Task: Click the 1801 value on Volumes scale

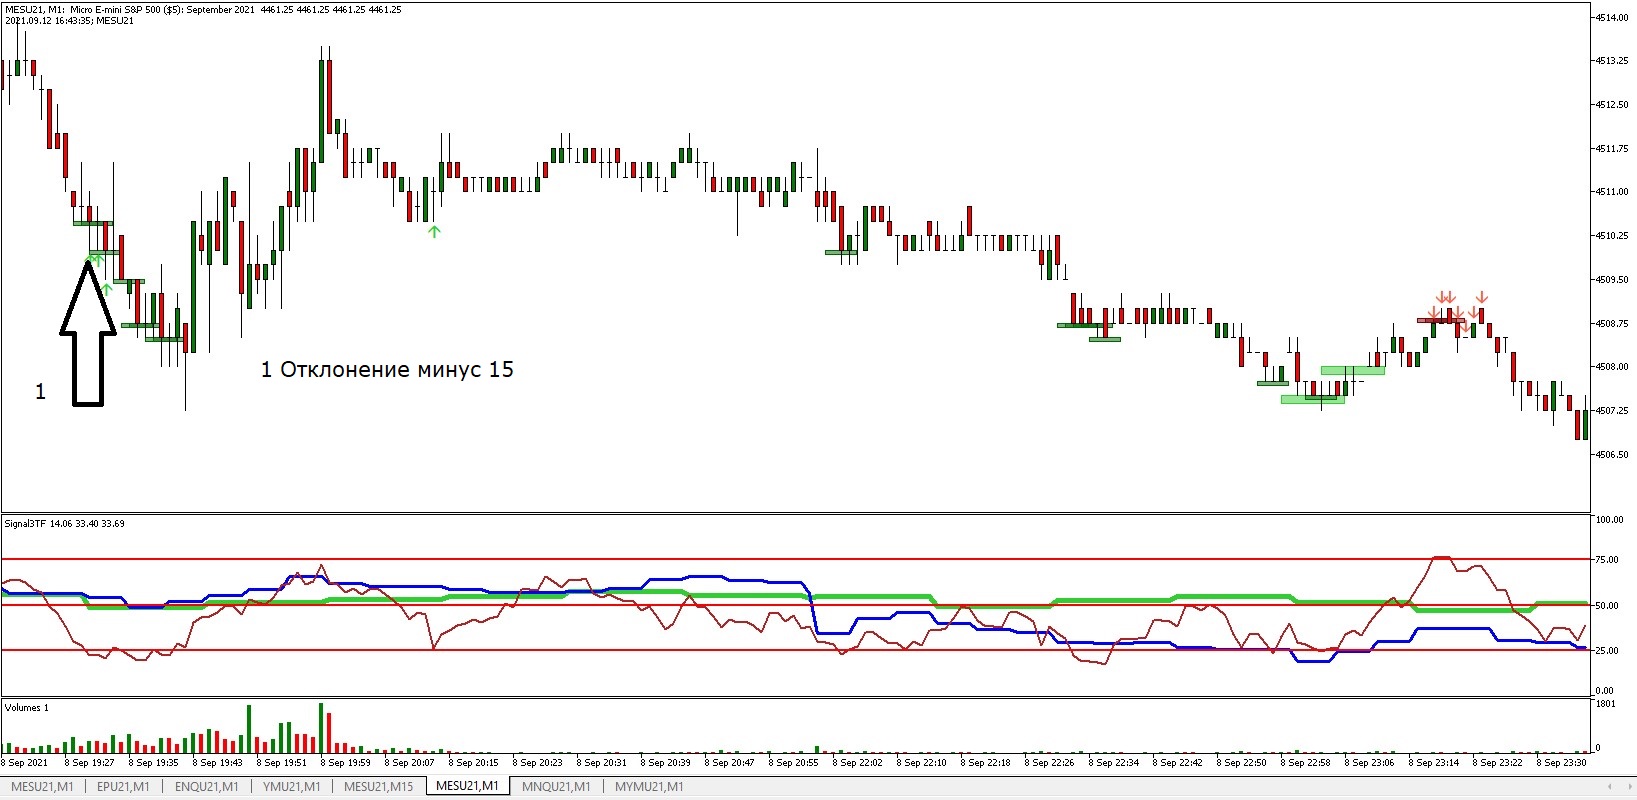Action: click(x=1605, y=705)
